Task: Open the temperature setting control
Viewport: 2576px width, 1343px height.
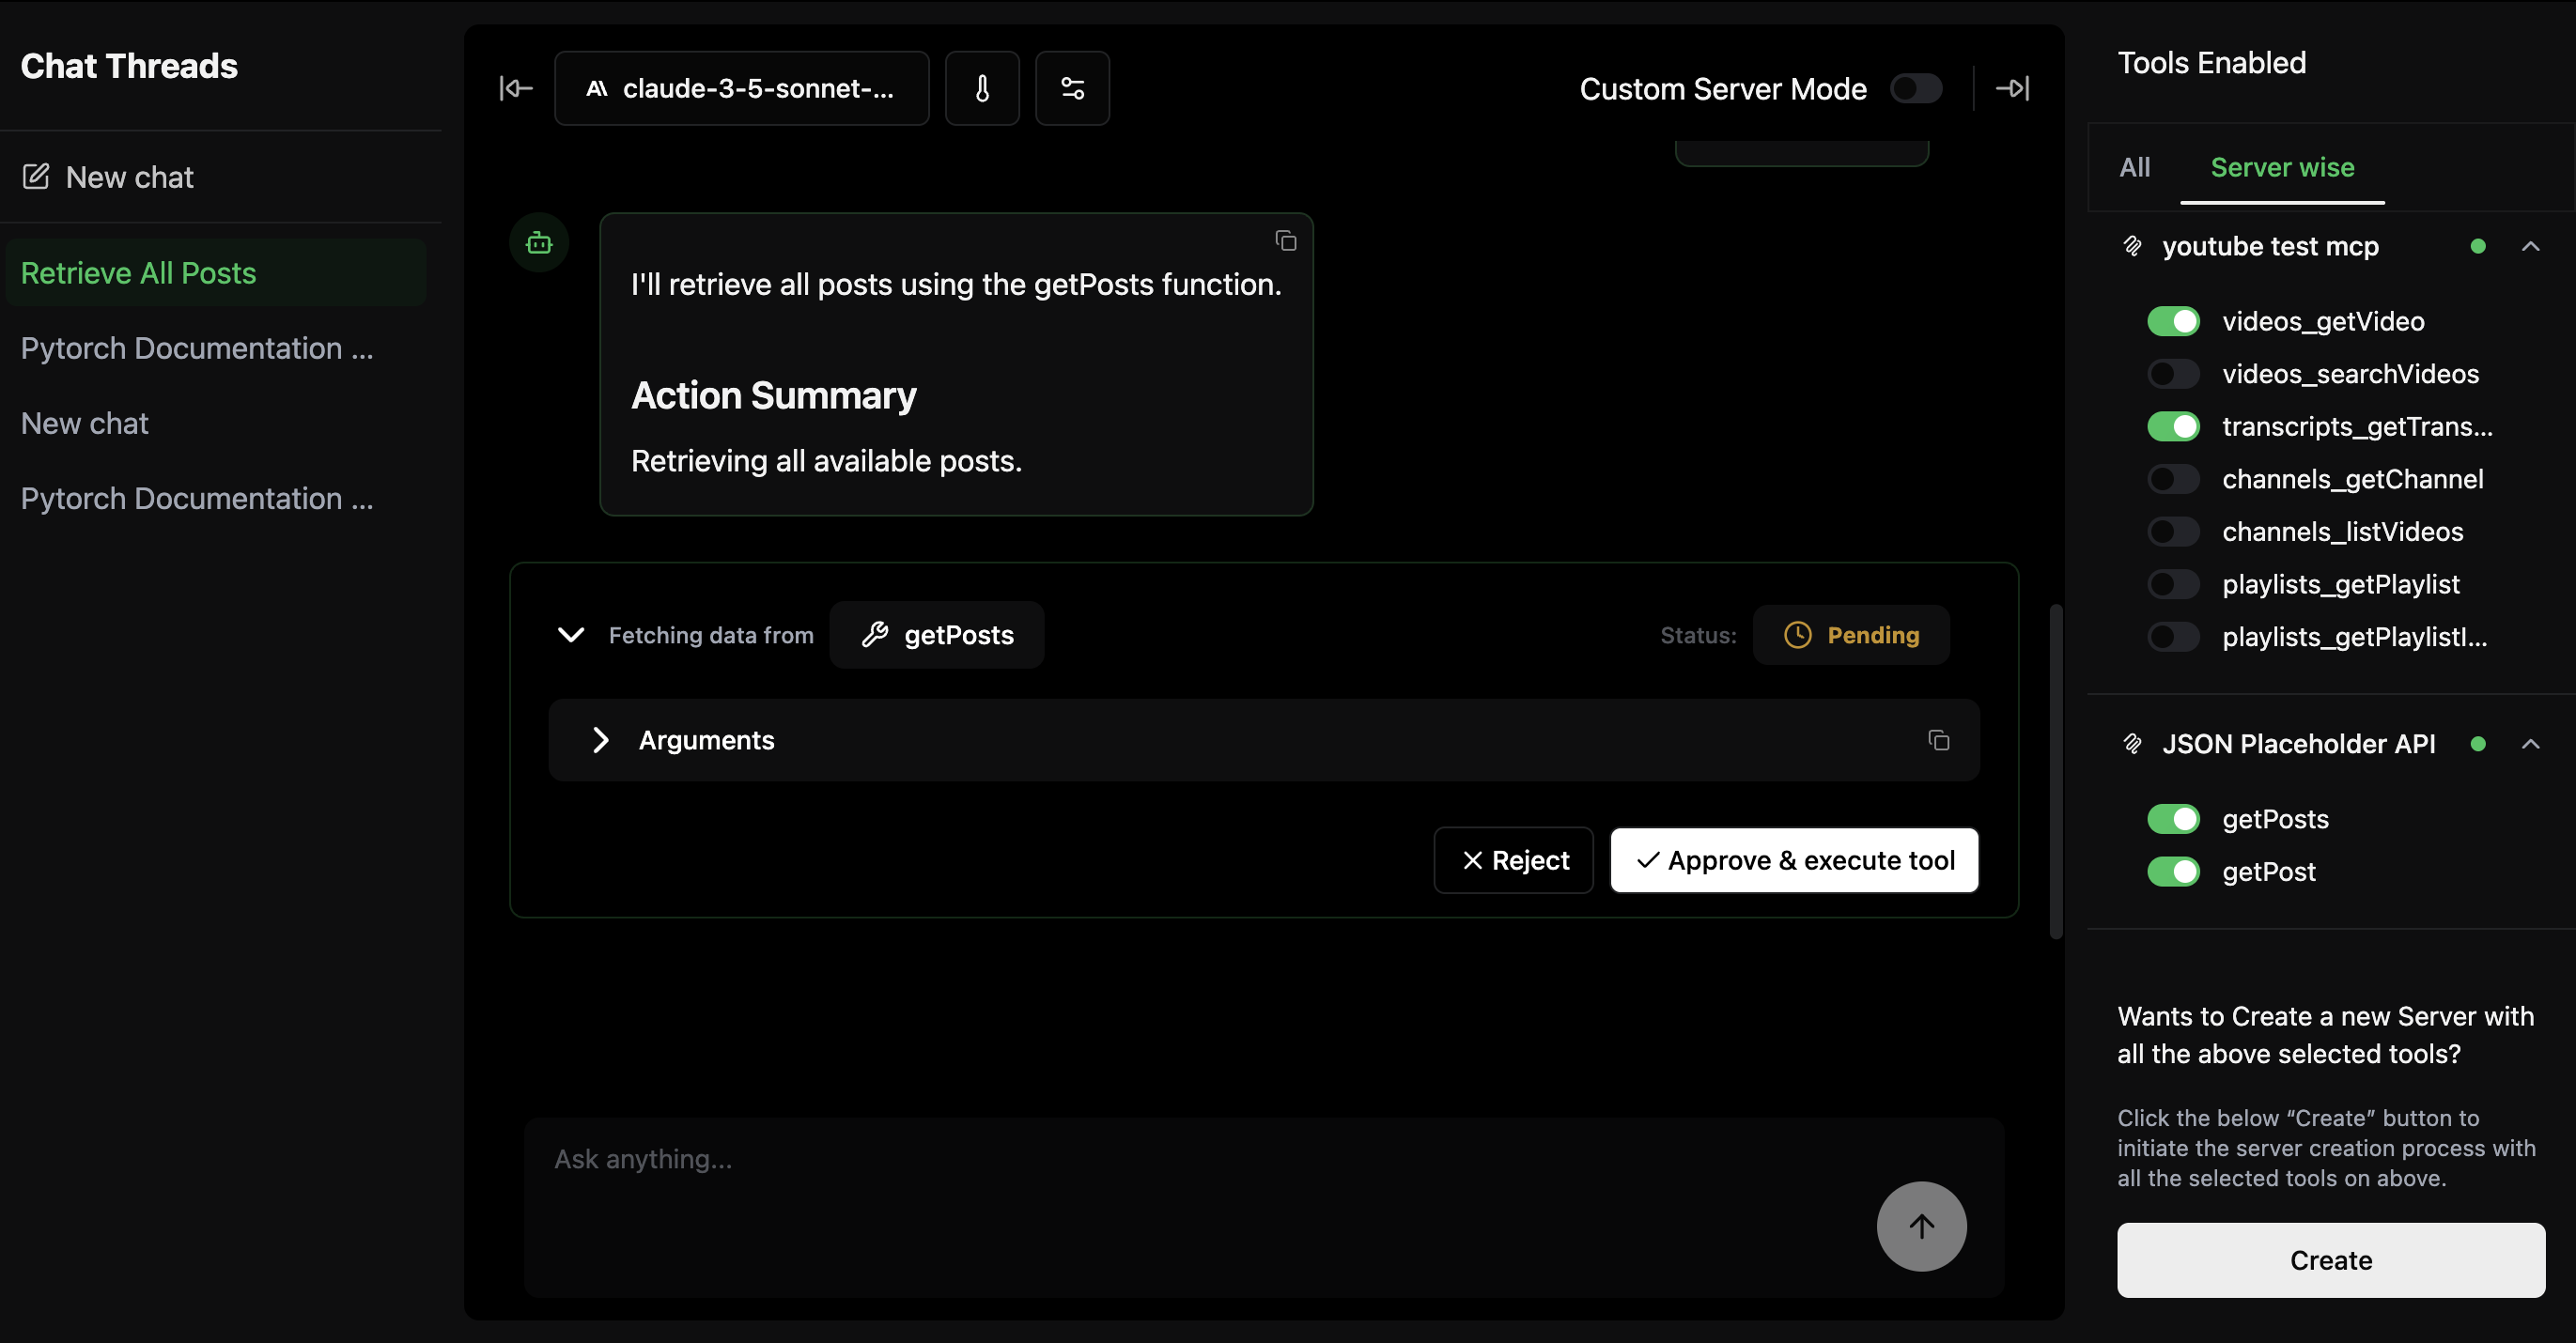Action: (981, 88)
